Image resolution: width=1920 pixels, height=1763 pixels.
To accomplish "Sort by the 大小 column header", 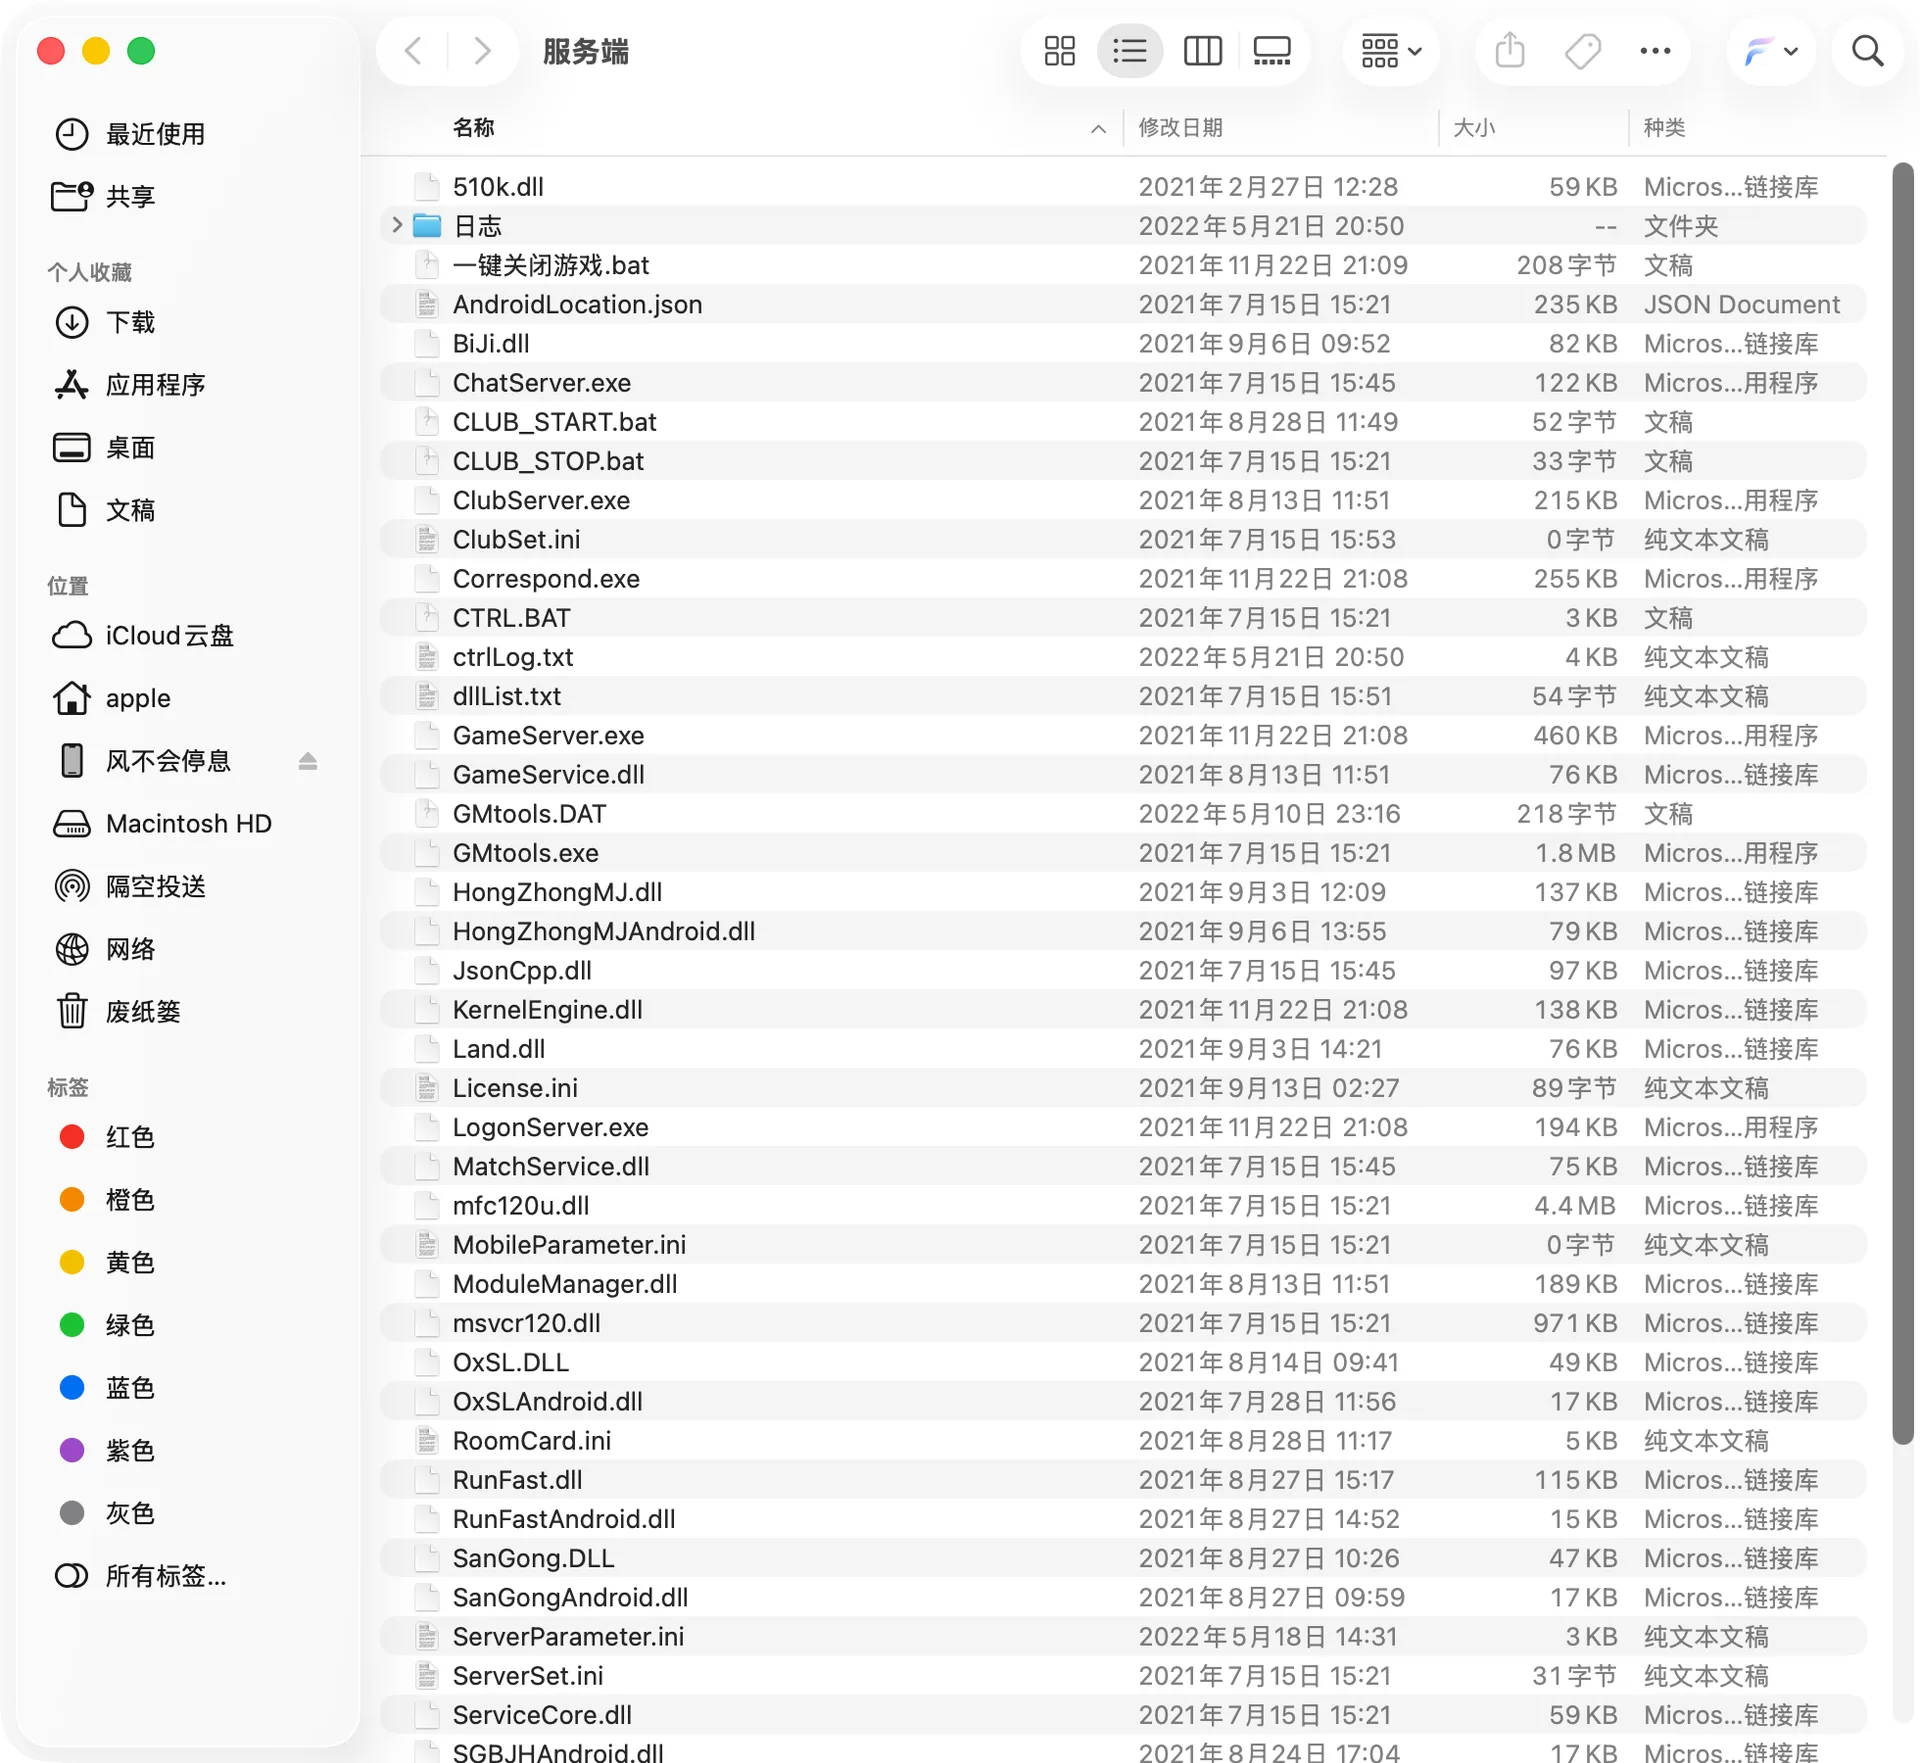I will [1474, 128].
